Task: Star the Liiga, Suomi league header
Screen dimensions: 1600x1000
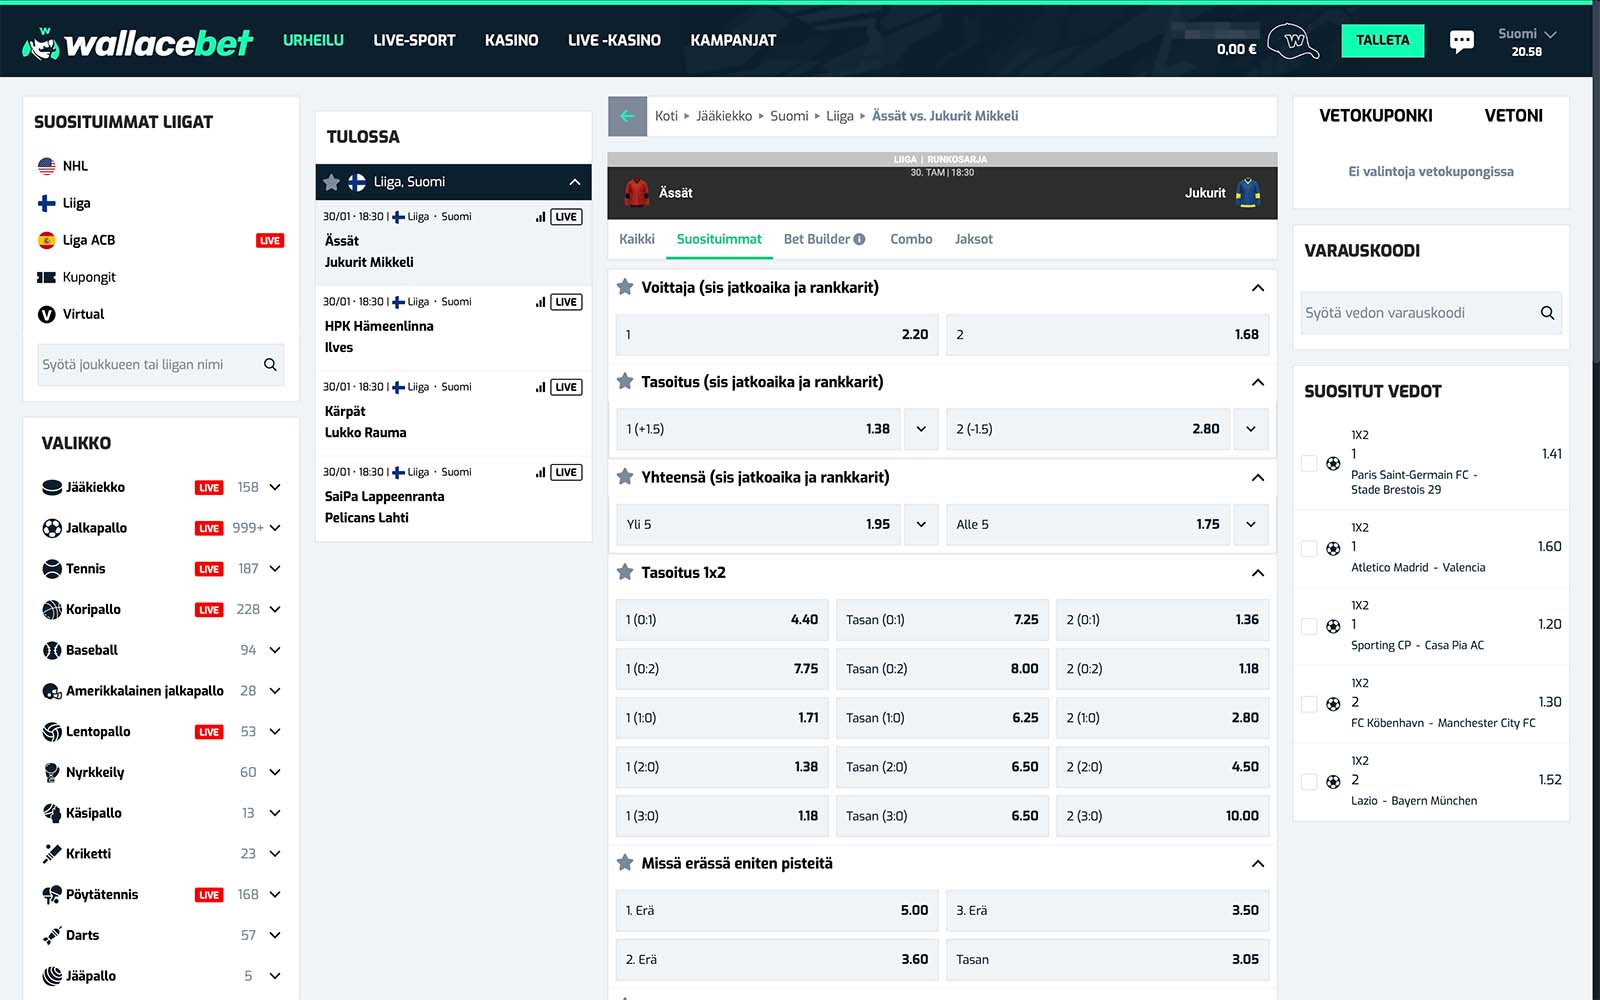Action: 332,182
